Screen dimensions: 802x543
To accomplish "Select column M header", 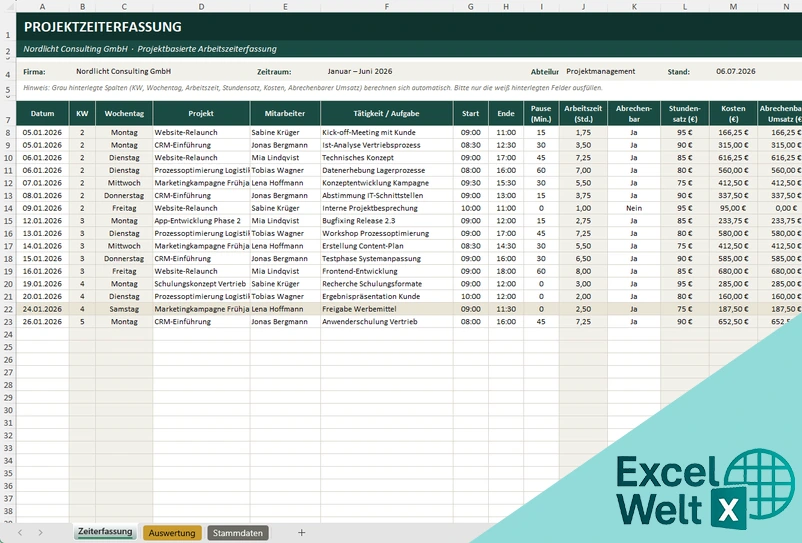I will (x=733, y=7).
